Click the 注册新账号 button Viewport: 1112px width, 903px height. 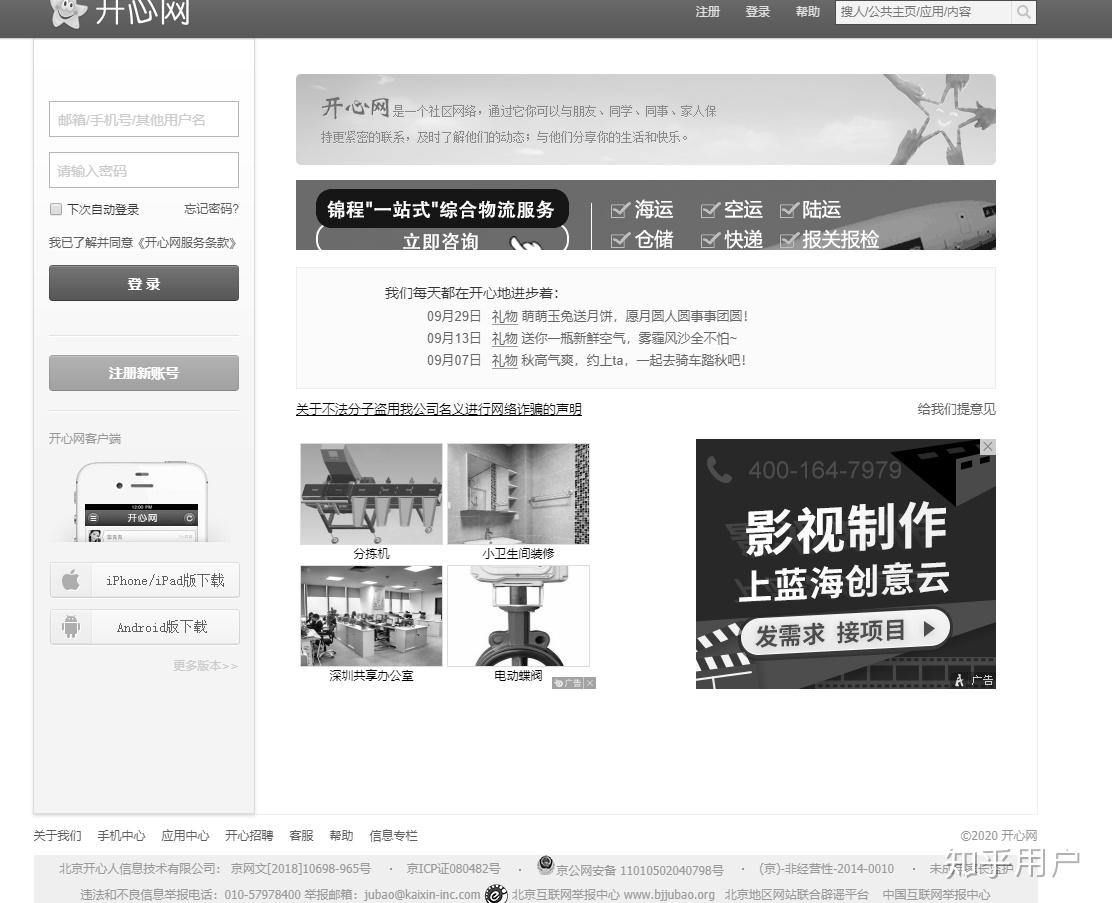coord(144,373)
